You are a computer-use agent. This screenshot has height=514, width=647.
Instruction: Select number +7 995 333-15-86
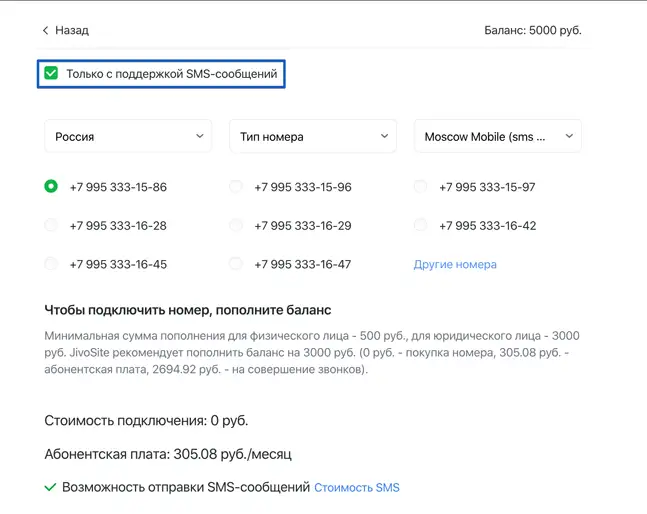[x=51, y=187]
